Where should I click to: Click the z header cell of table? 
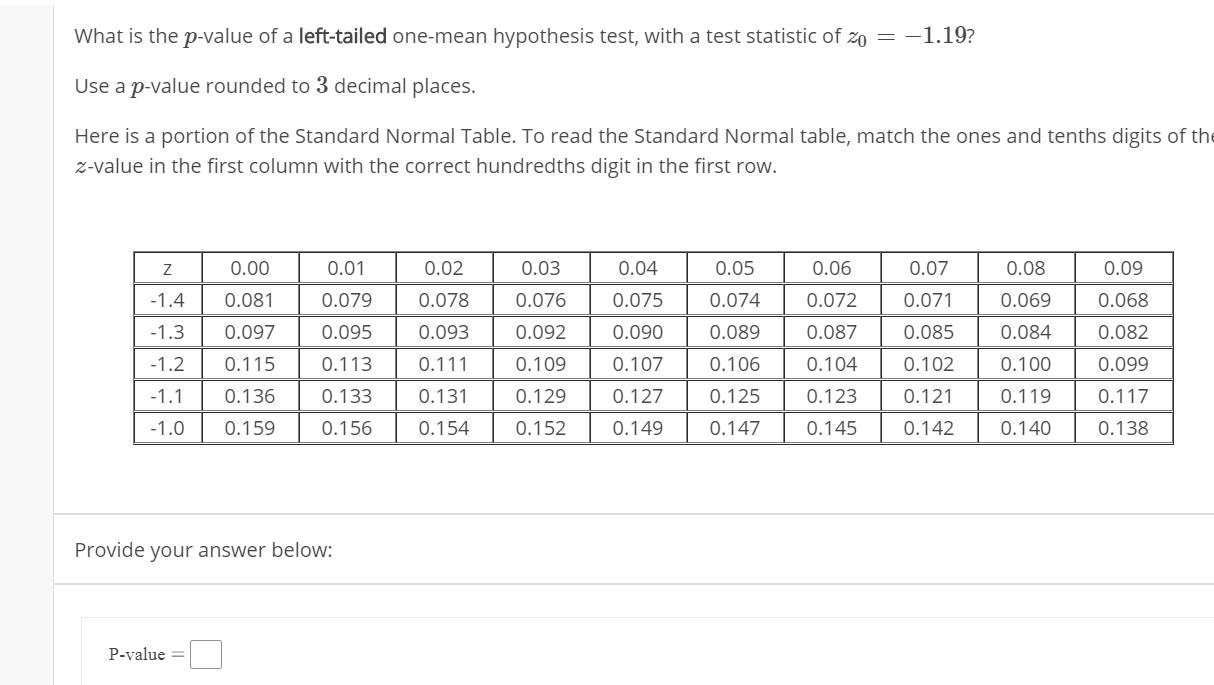click(x=168, y=268)
